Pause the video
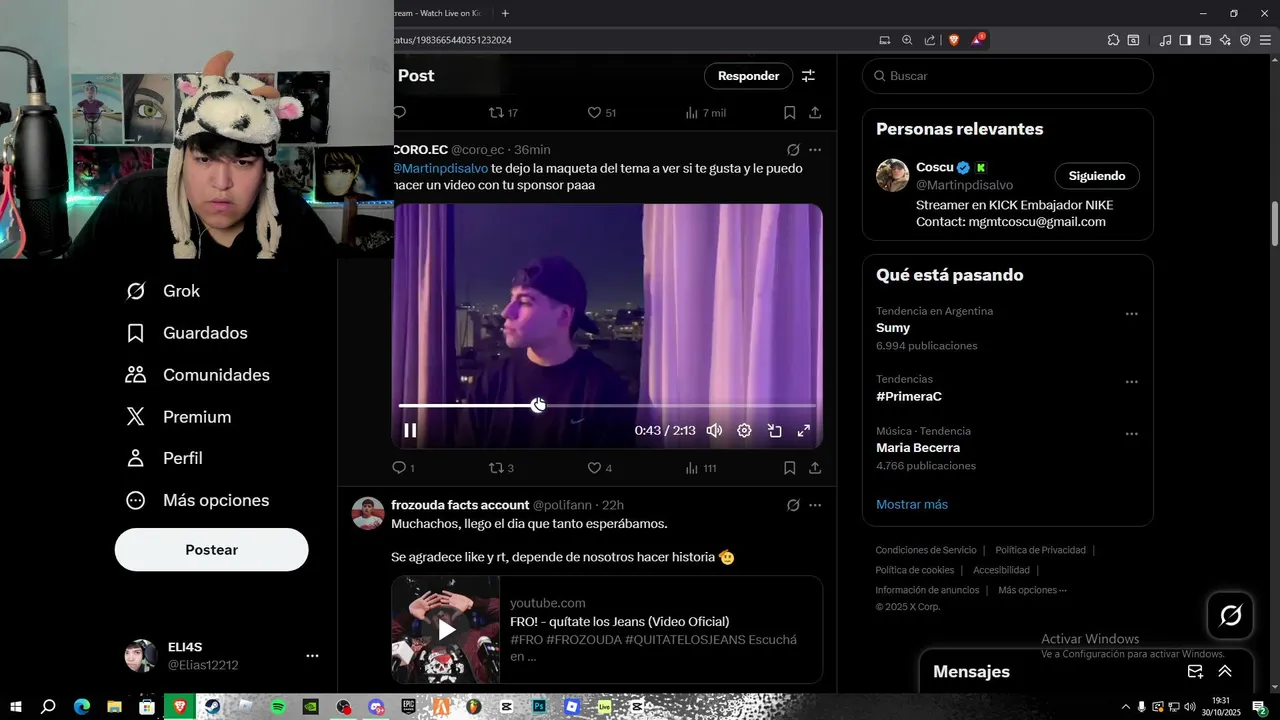The height and width of the screenshot is (720, 1280). click(x=410, y=431)
